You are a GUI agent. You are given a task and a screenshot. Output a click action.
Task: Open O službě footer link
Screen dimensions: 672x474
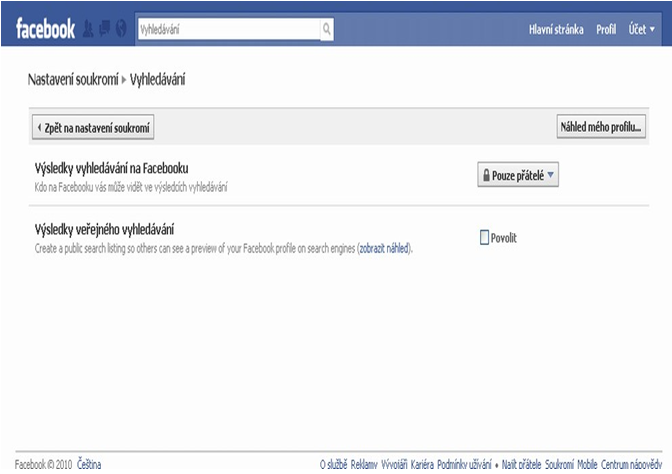333,465
